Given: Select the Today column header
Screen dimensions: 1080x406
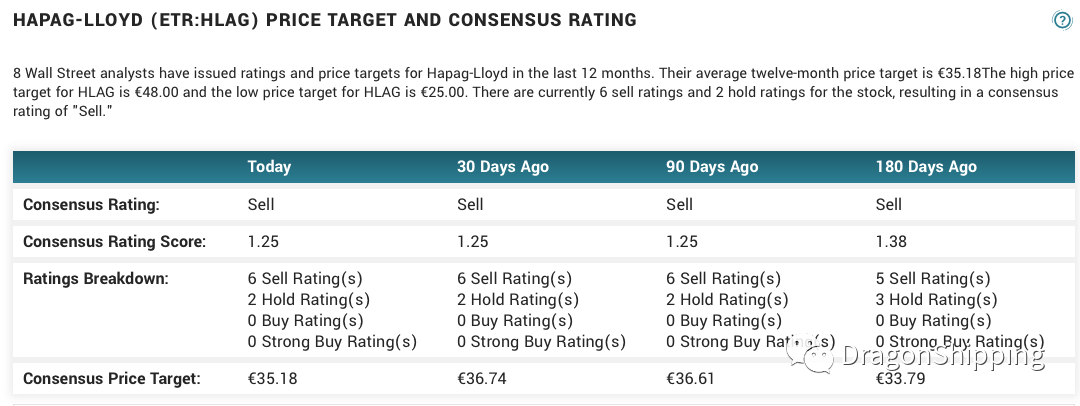Looking at the screenshot, I should [269, 167].
